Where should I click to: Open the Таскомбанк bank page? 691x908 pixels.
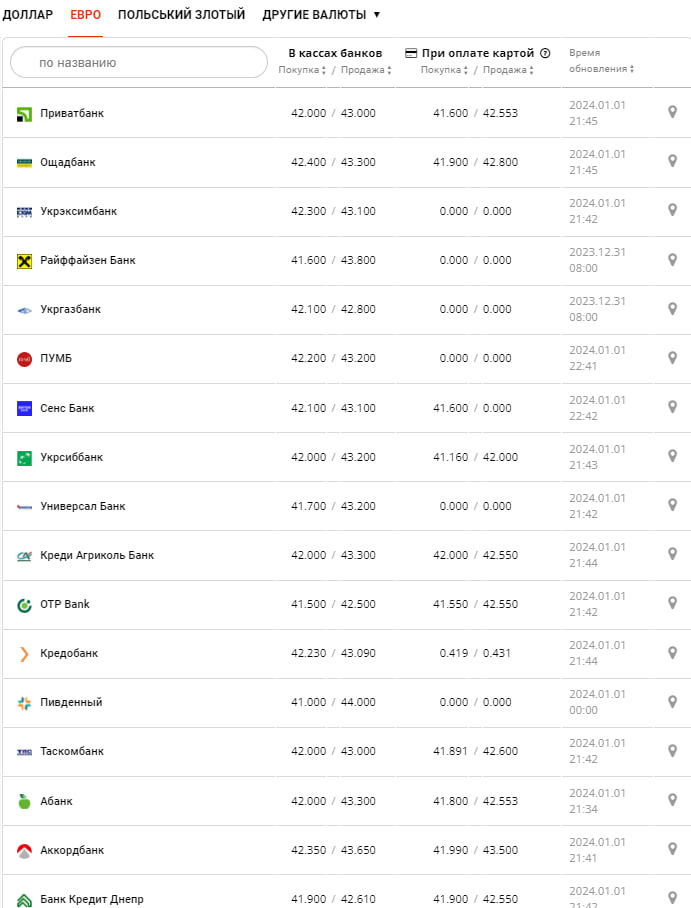coord(72,751)
